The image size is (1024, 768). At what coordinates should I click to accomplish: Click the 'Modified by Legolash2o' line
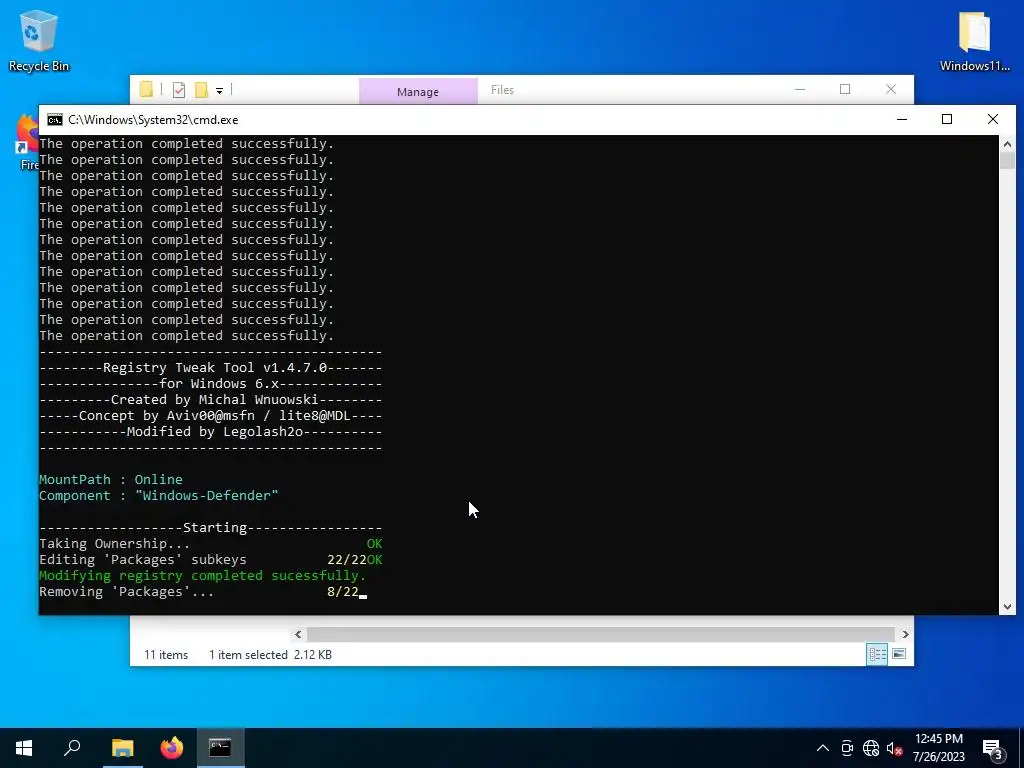tap(215, 432)
